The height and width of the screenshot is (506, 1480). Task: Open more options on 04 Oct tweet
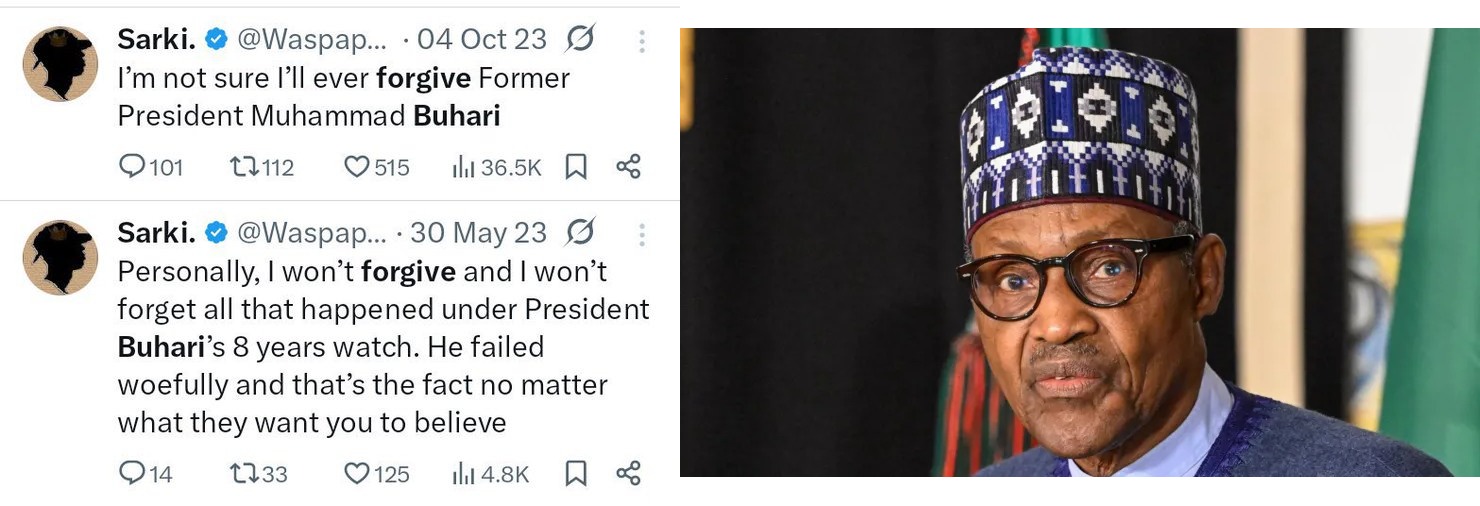pos(642,41)
